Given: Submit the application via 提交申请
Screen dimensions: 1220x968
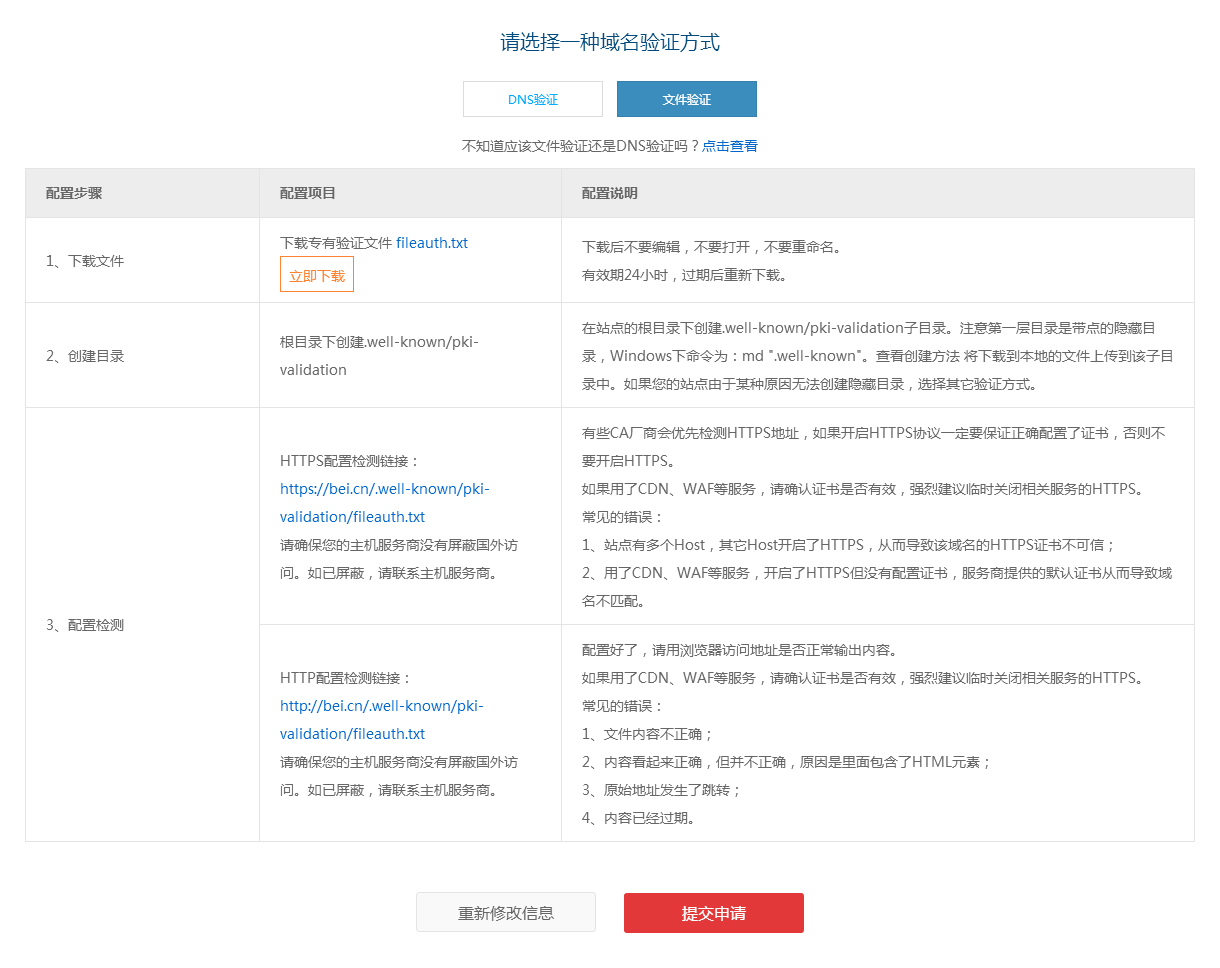Looking at the screenshot, I should point(713,913).
